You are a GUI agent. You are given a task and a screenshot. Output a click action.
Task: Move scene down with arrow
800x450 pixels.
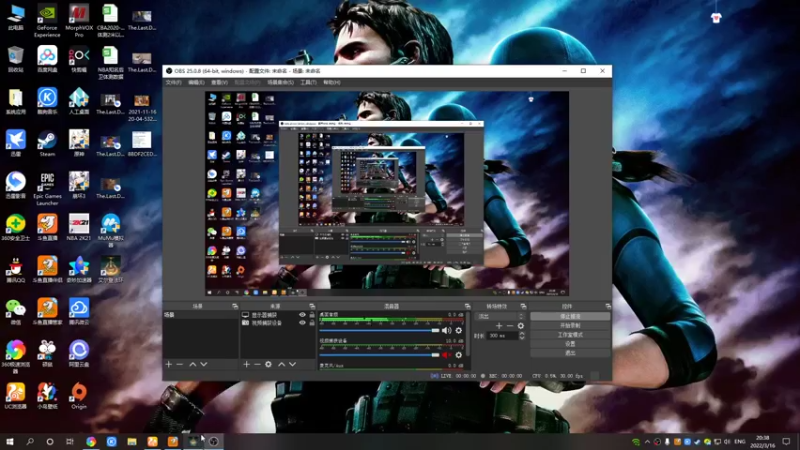(x=204, y=364)
